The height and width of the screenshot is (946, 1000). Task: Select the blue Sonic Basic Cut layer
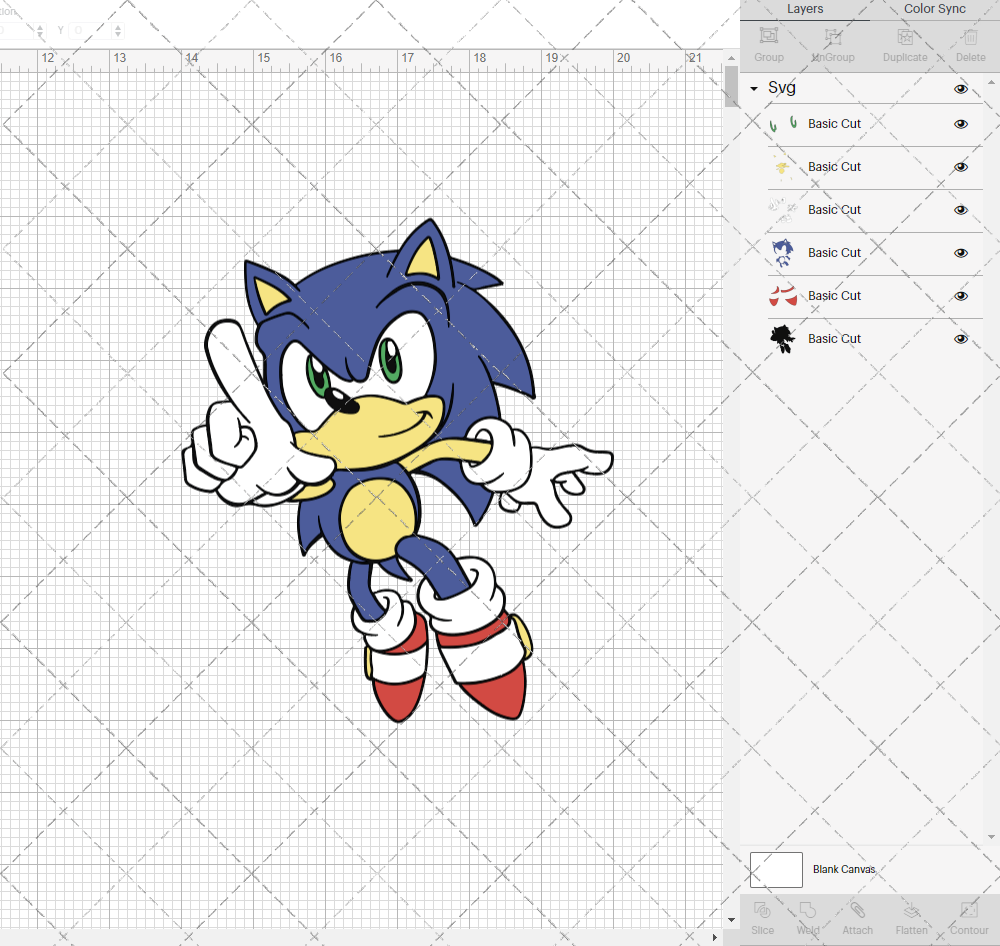[833, 253]
